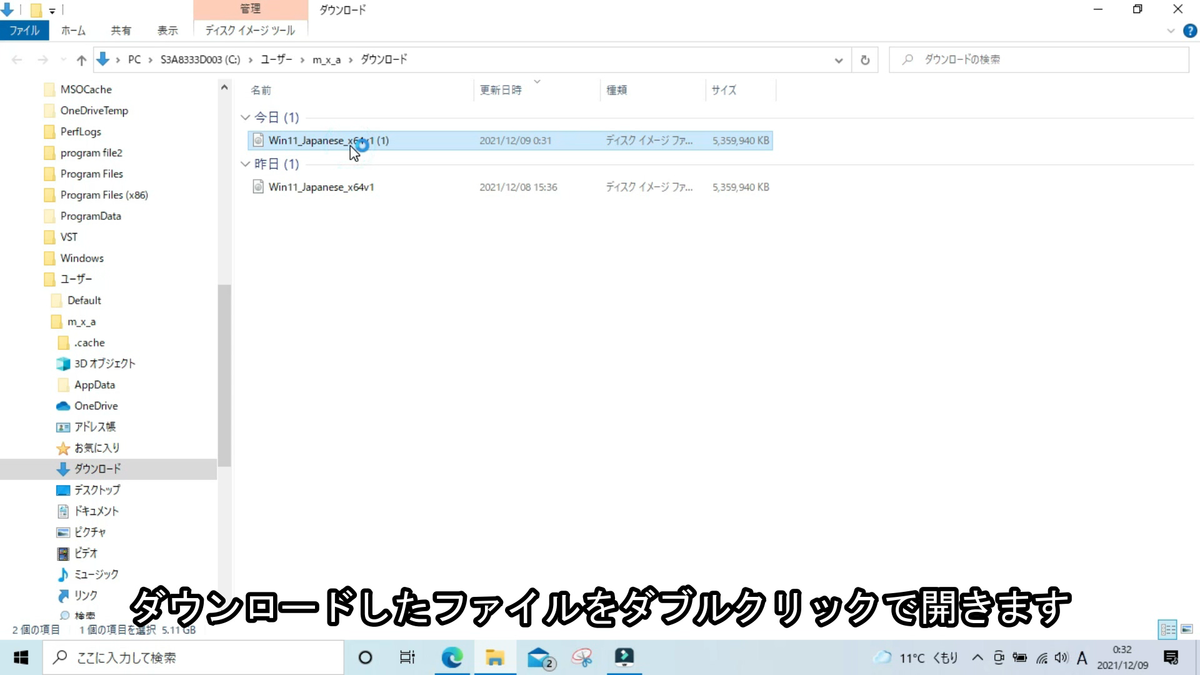Open the quick access toolbar customize dropdown

click(x=52, y=10)
